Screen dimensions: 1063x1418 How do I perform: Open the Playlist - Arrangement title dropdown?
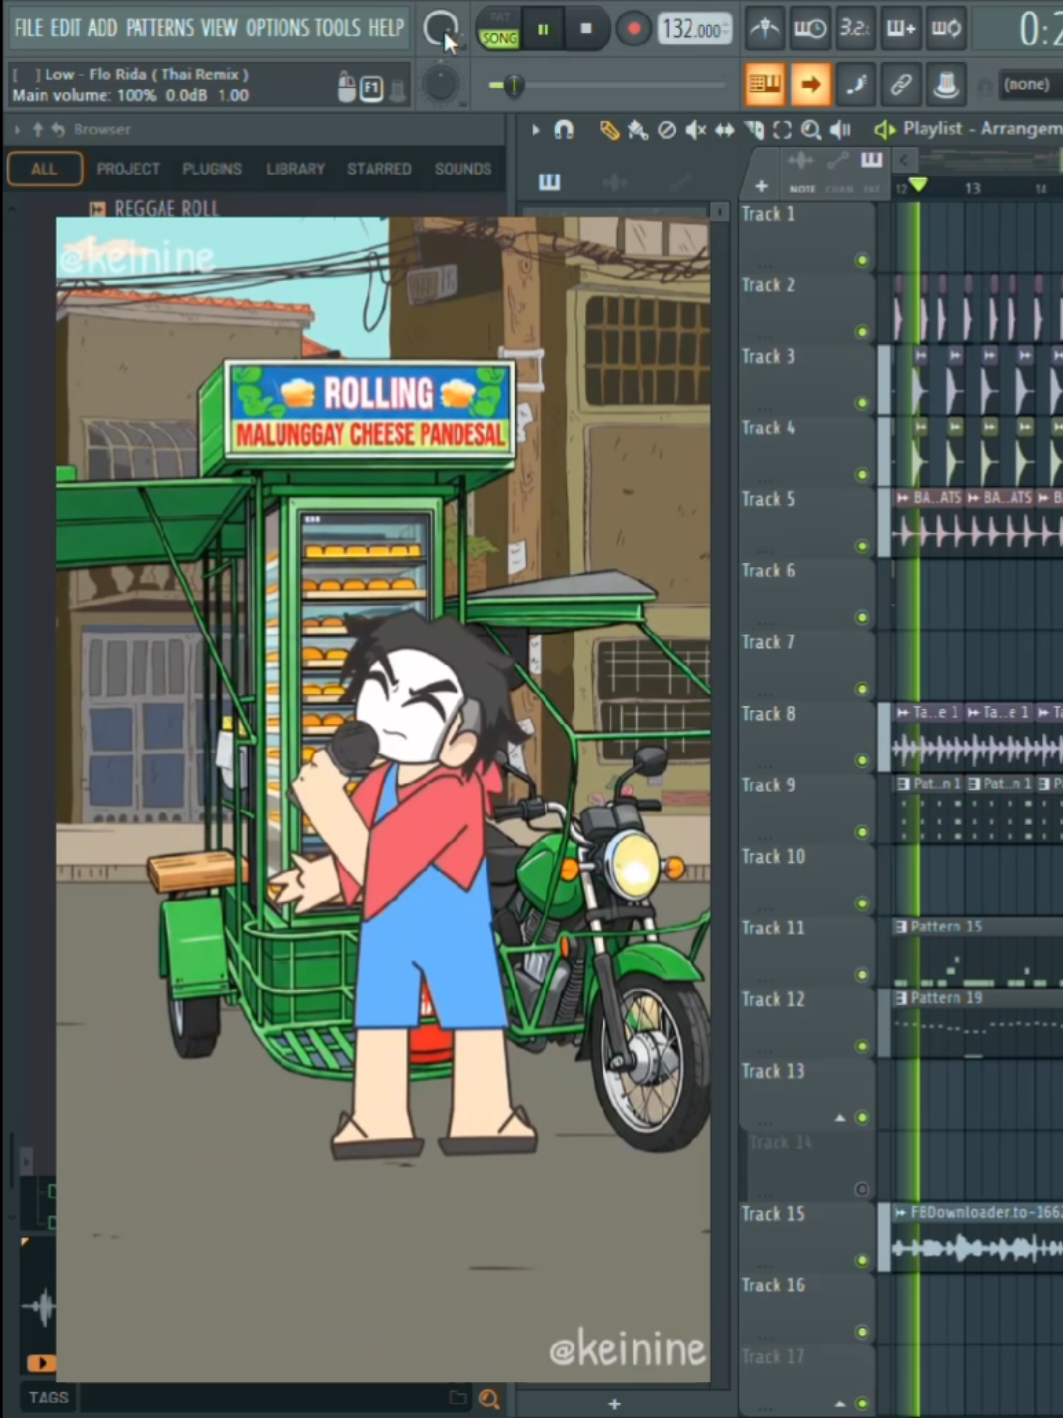[982, 129]
